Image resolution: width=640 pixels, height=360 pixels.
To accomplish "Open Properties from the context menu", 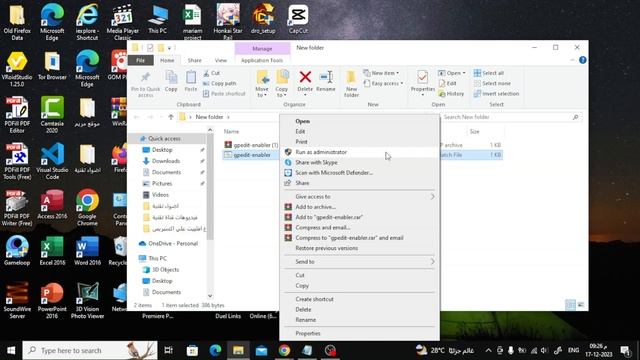I will (359, 333).
